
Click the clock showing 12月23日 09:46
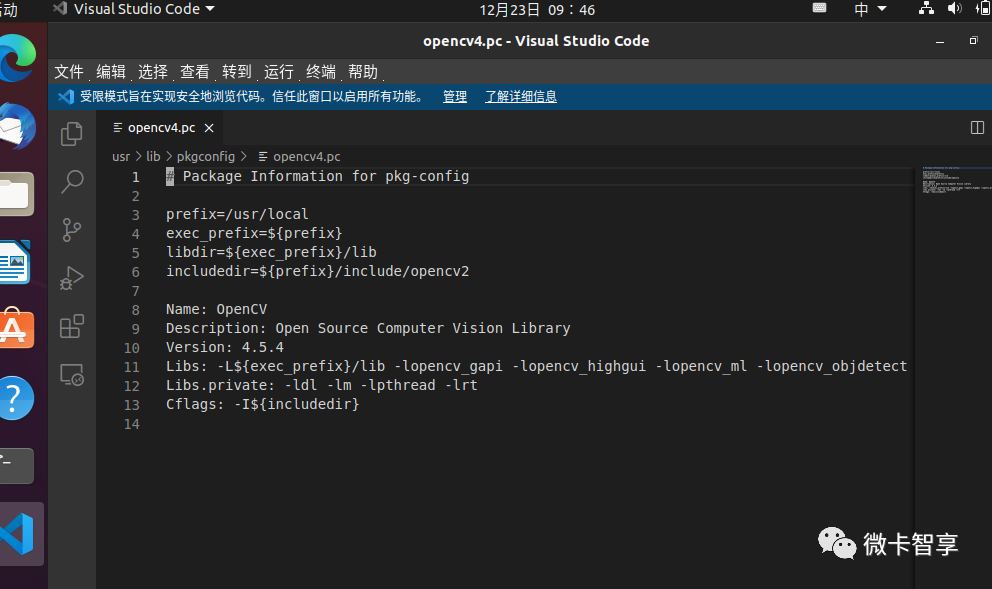pyautogui.click(x=536, y=9)
